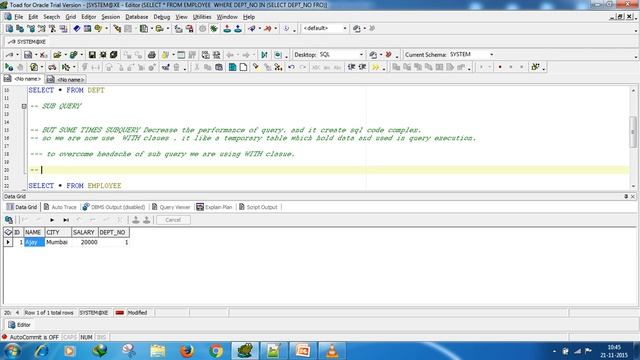Click the paste clipboard icon in editor toolbar
The image size is (640, 360).
point(219,67)
